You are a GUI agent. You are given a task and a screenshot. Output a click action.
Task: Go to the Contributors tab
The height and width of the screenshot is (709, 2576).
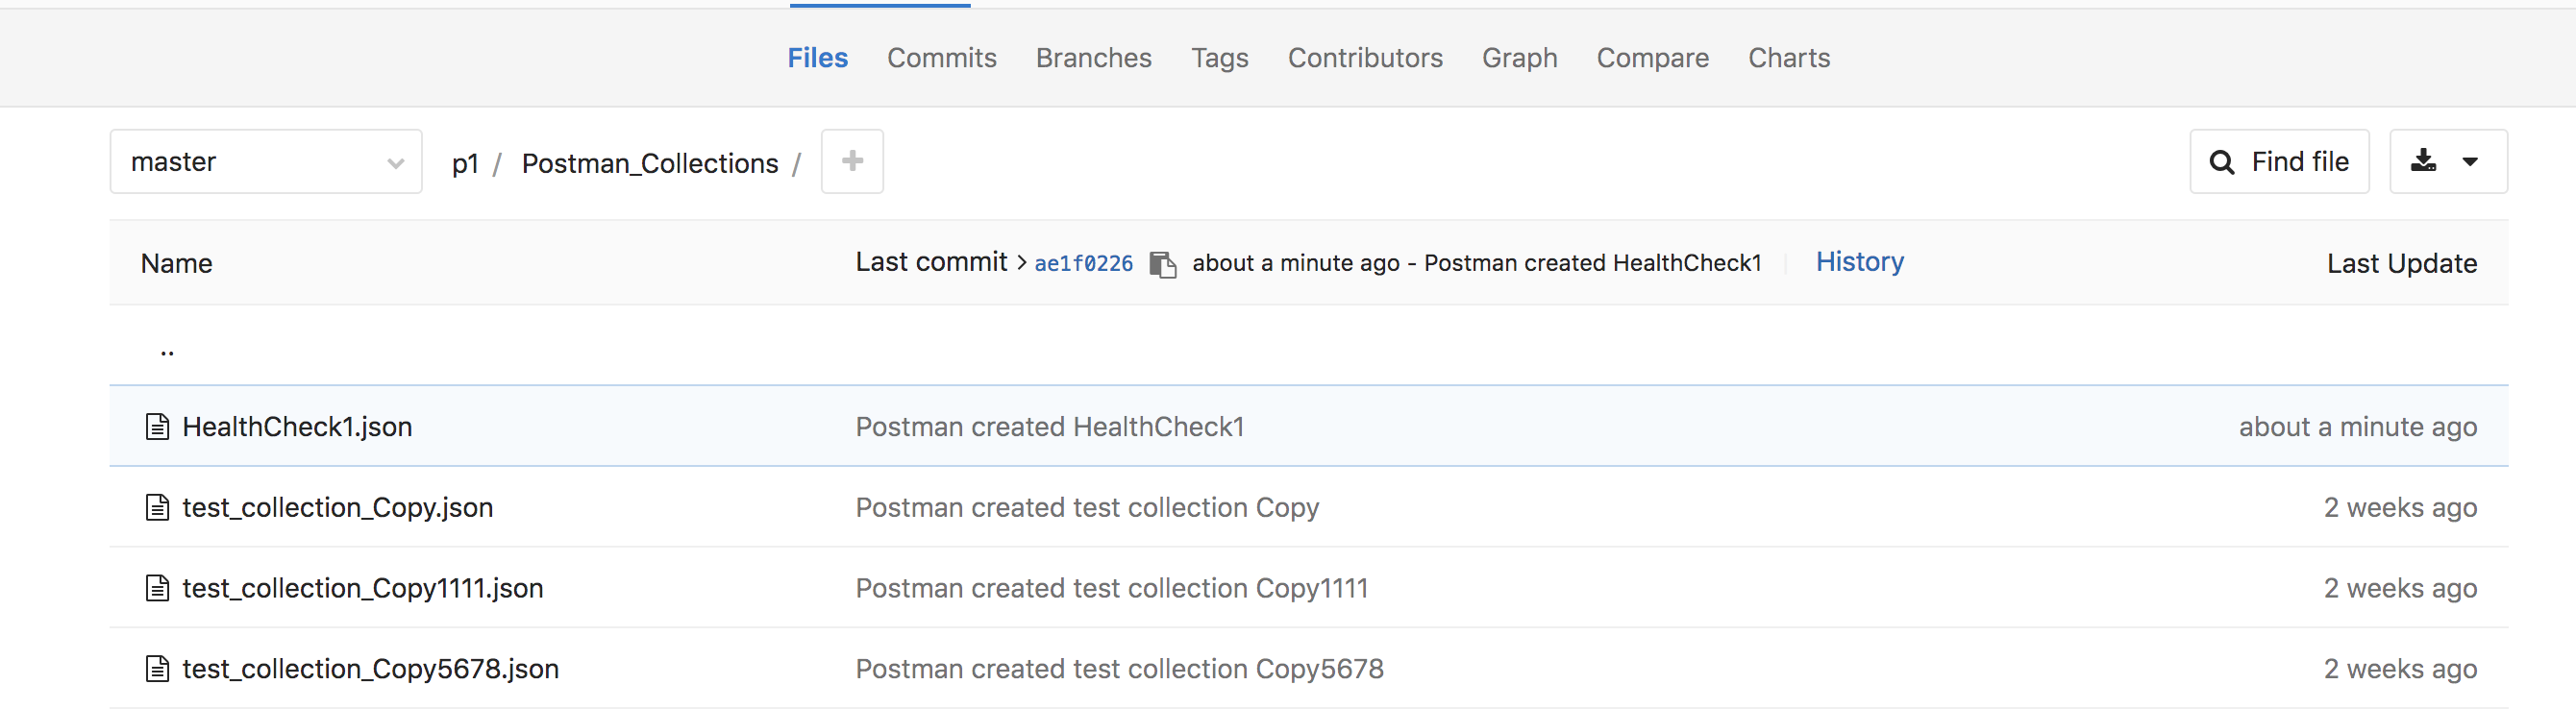[1364, 58]
